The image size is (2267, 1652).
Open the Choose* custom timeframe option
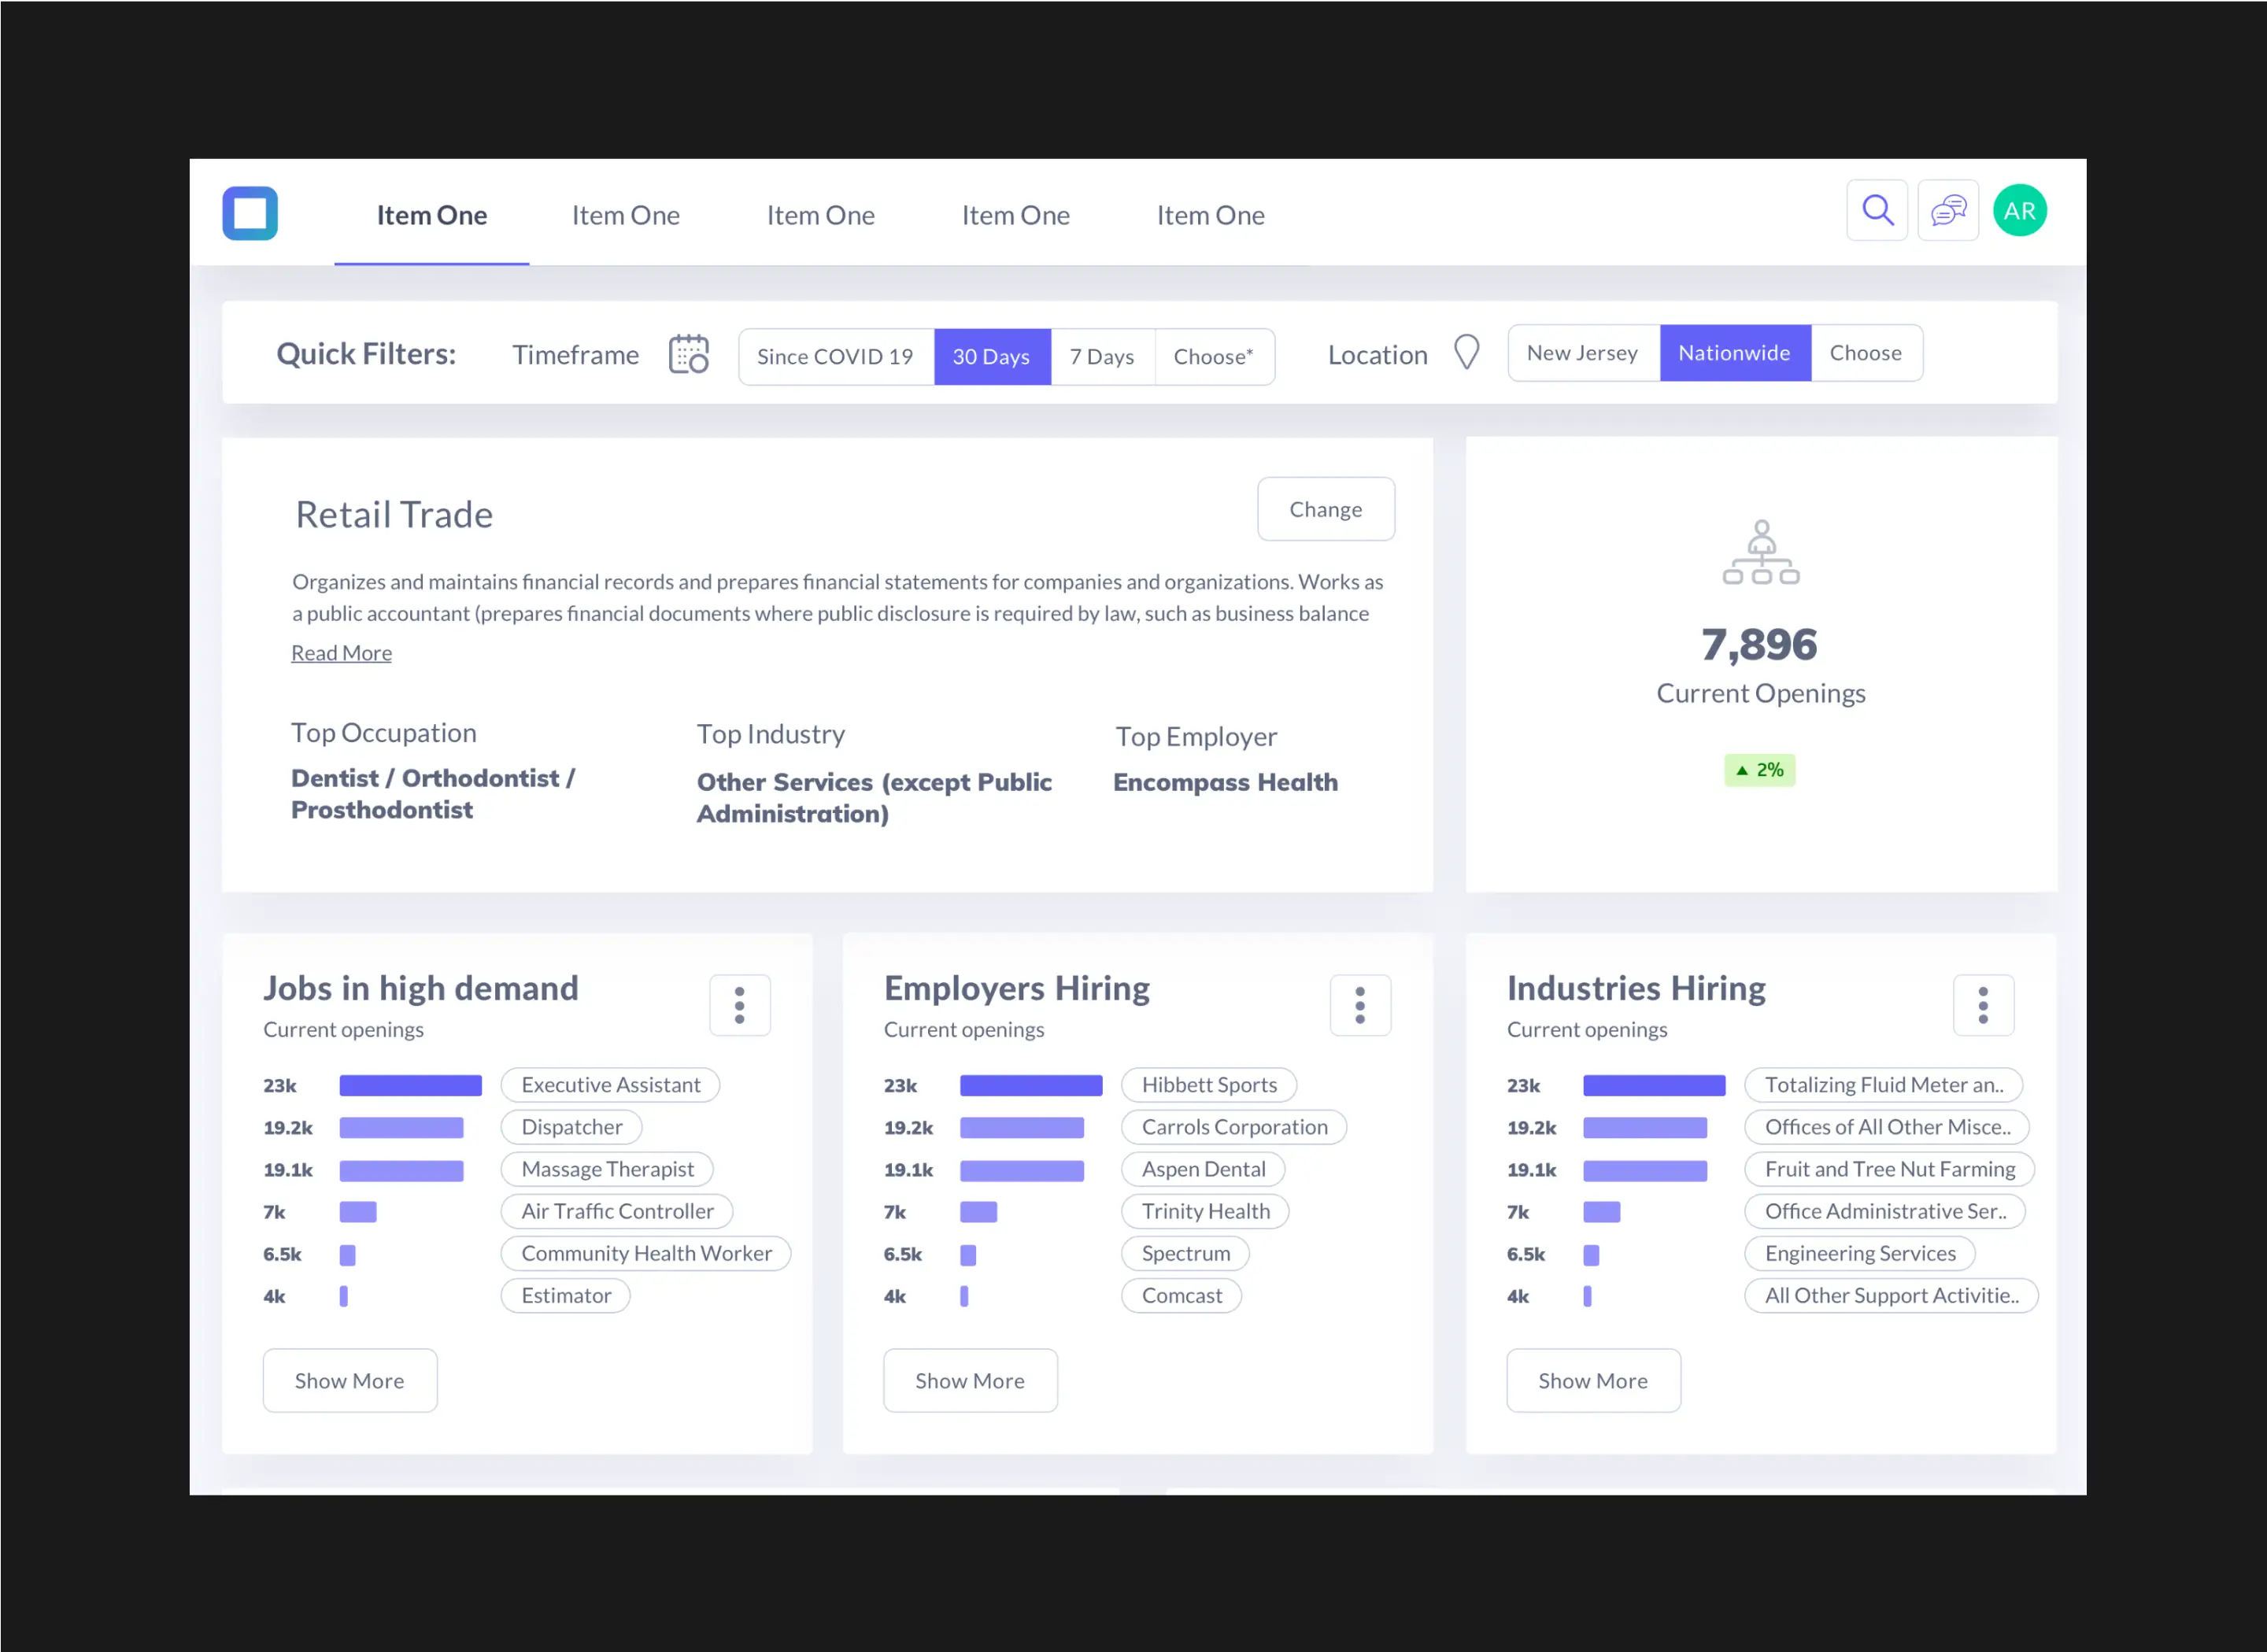(1213, 357)
